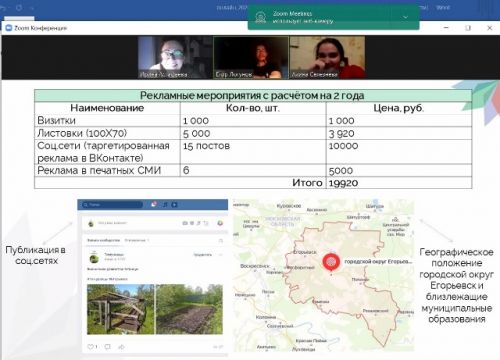Click the total value '19920'
This screenshot has height=360, width=500.
pos(343,183)
